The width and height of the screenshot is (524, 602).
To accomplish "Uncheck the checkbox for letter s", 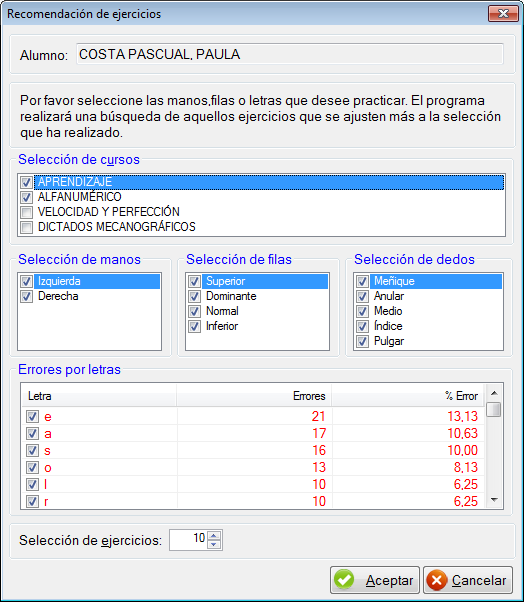I will pyautogui.click(x=32, y=450).
